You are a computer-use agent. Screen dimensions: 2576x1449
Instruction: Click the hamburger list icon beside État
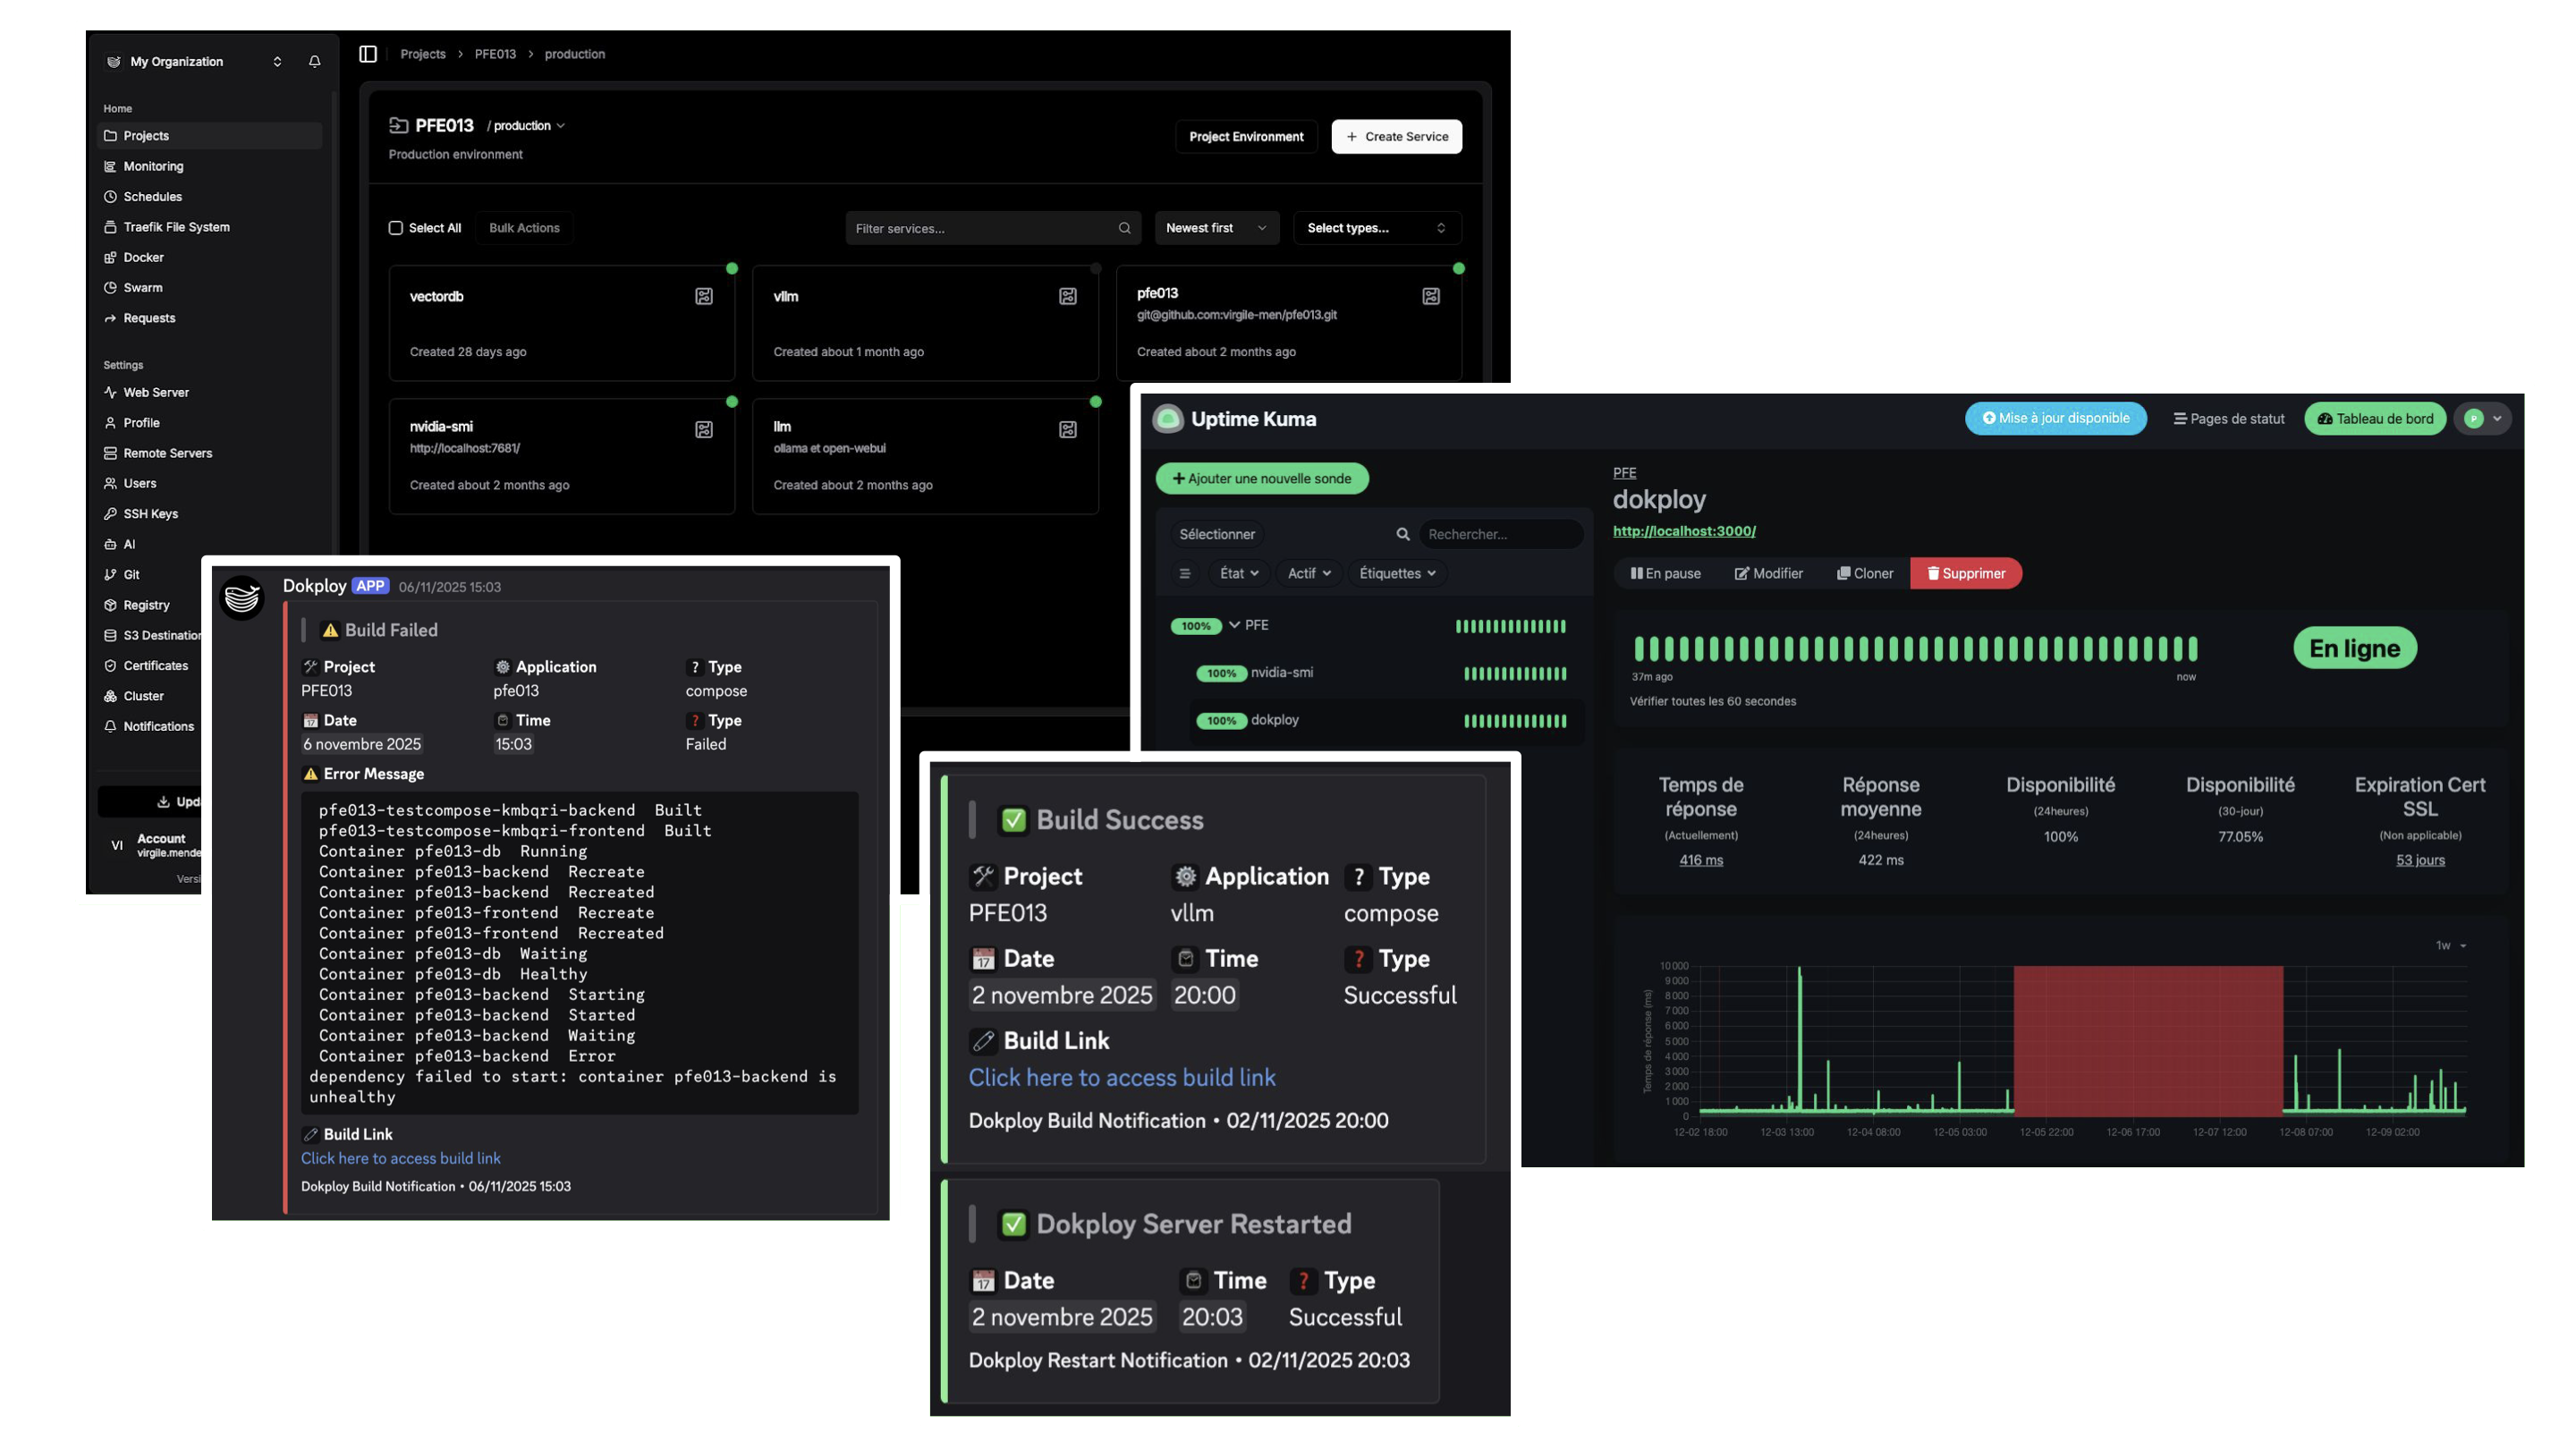pyautogui.click(x=1185, y=574)
